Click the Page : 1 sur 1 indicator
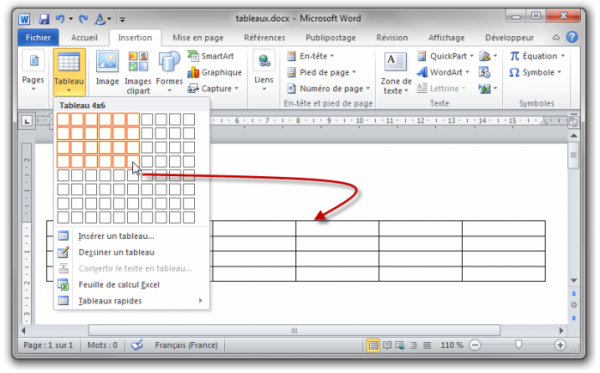This screenshot has height=373, width=600. click(x=48, y=345)
